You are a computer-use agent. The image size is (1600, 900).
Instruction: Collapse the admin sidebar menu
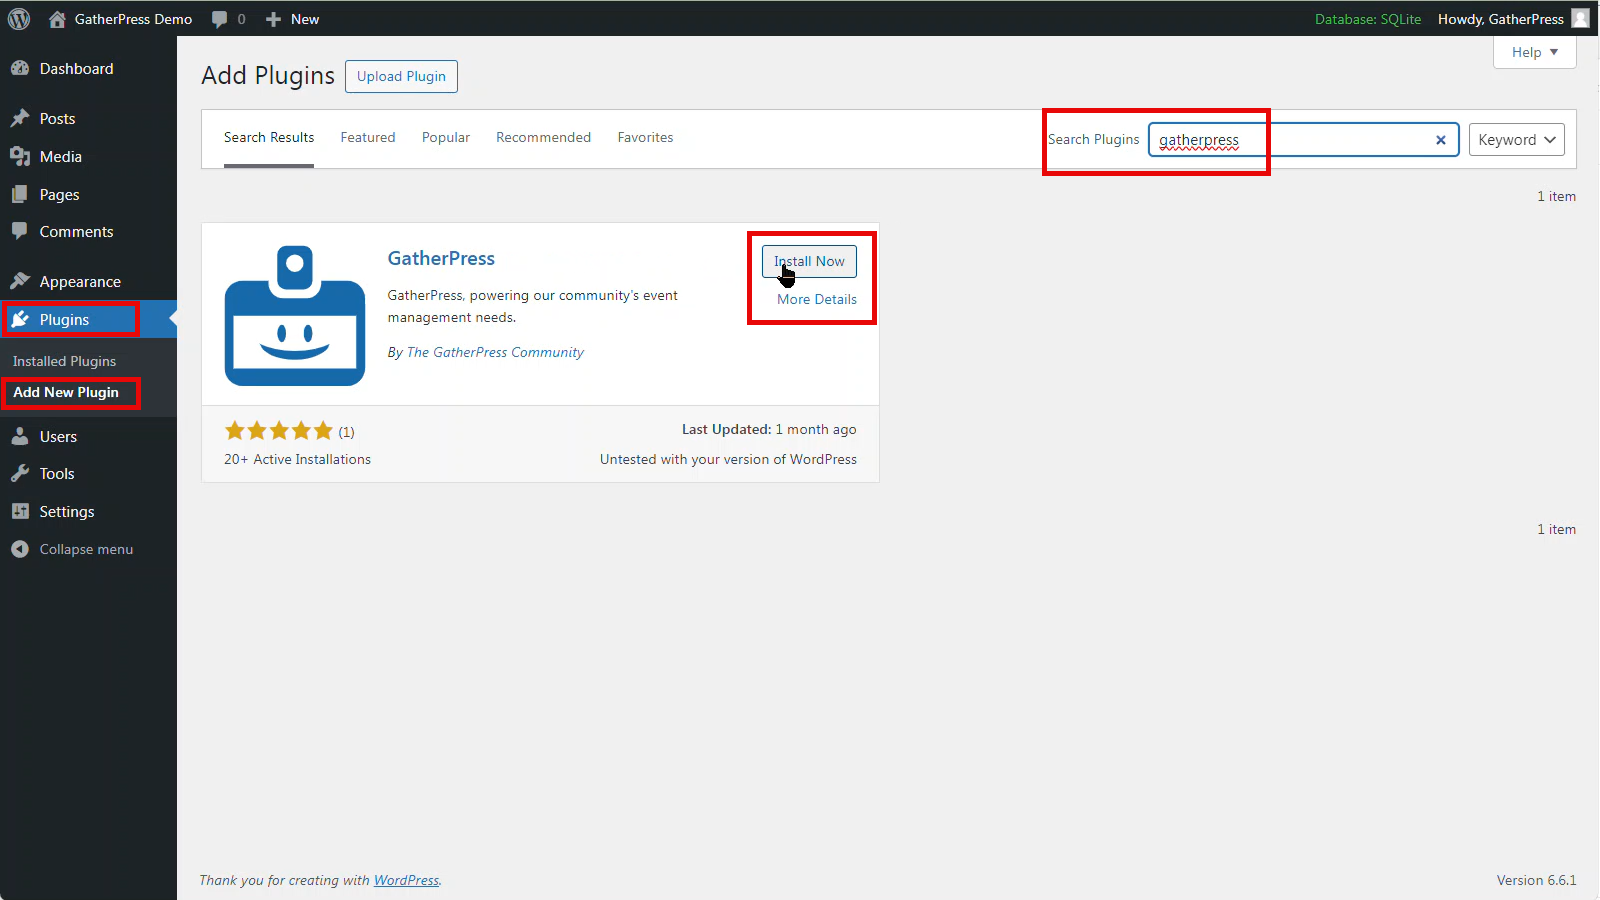click(x=72, y=550)
